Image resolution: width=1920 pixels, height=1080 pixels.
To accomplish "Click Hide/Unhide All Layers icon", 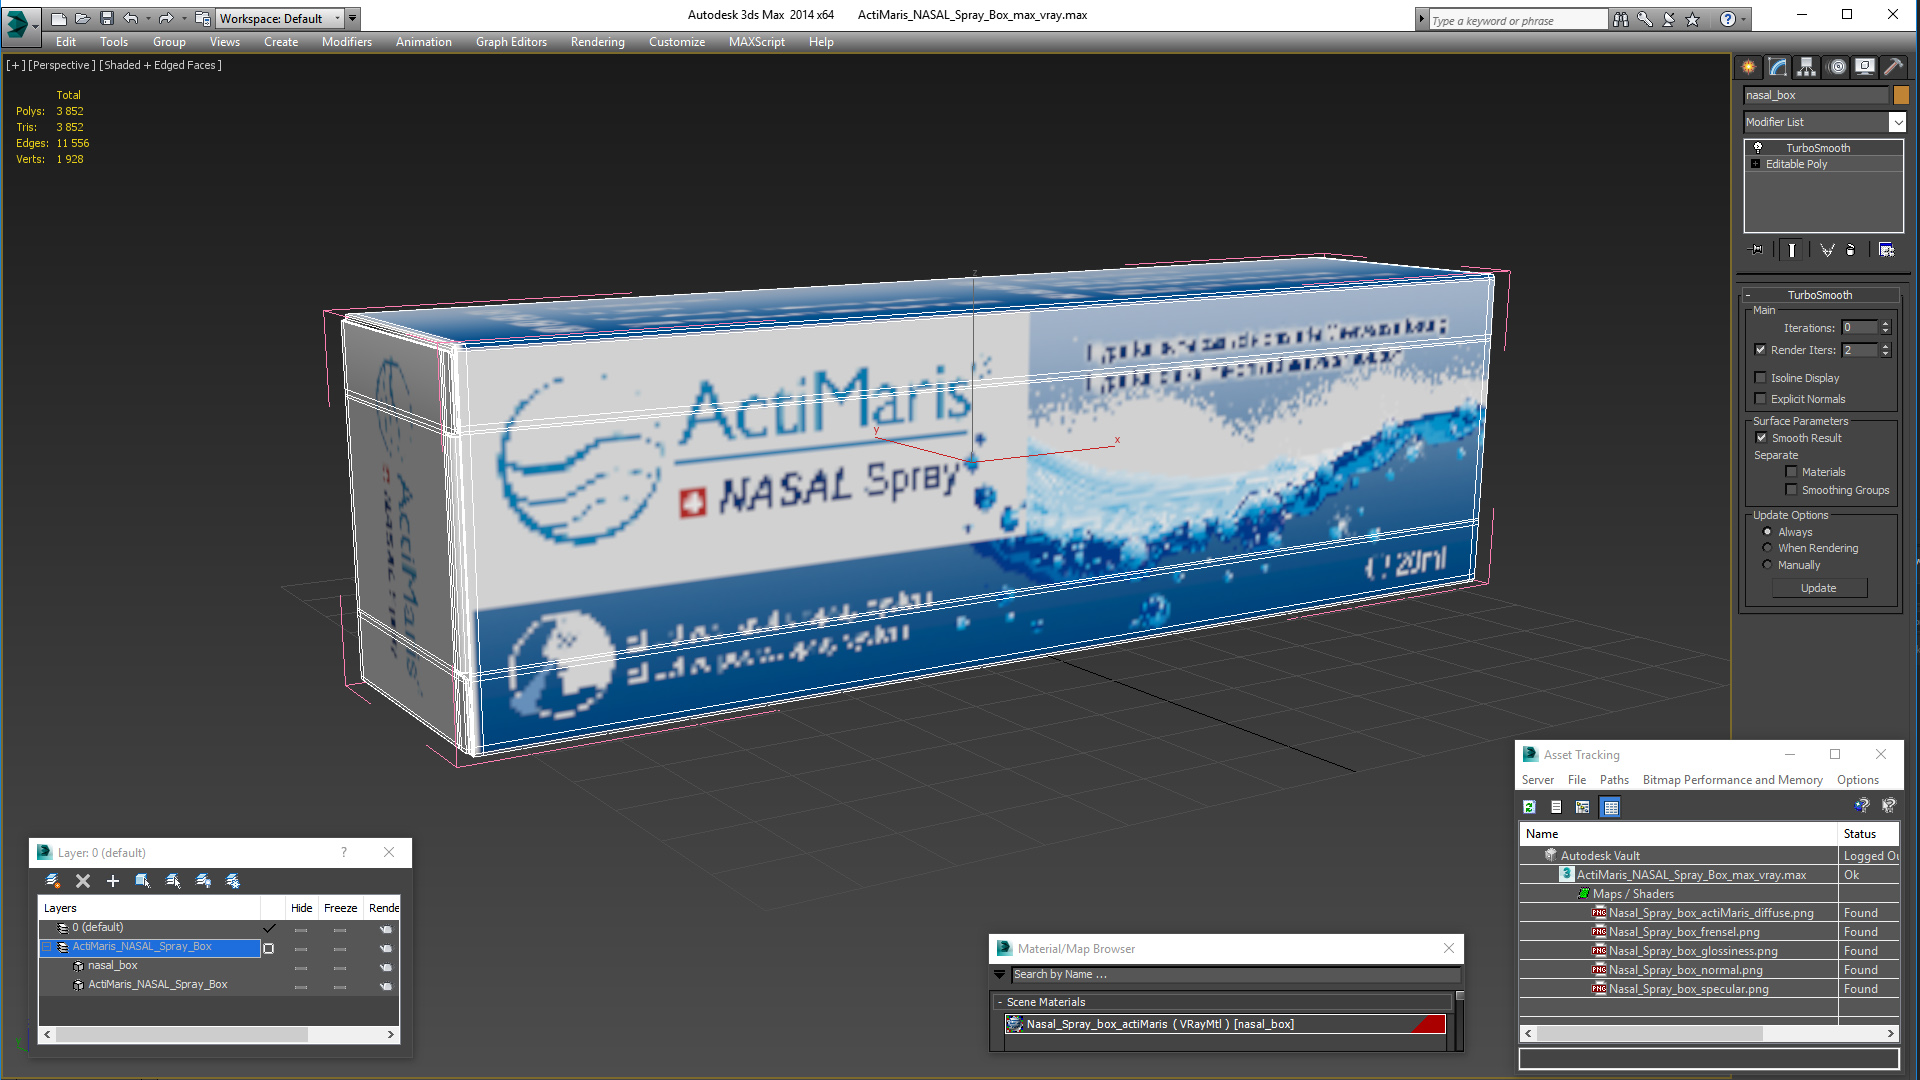I will click(x=203, y=881).
